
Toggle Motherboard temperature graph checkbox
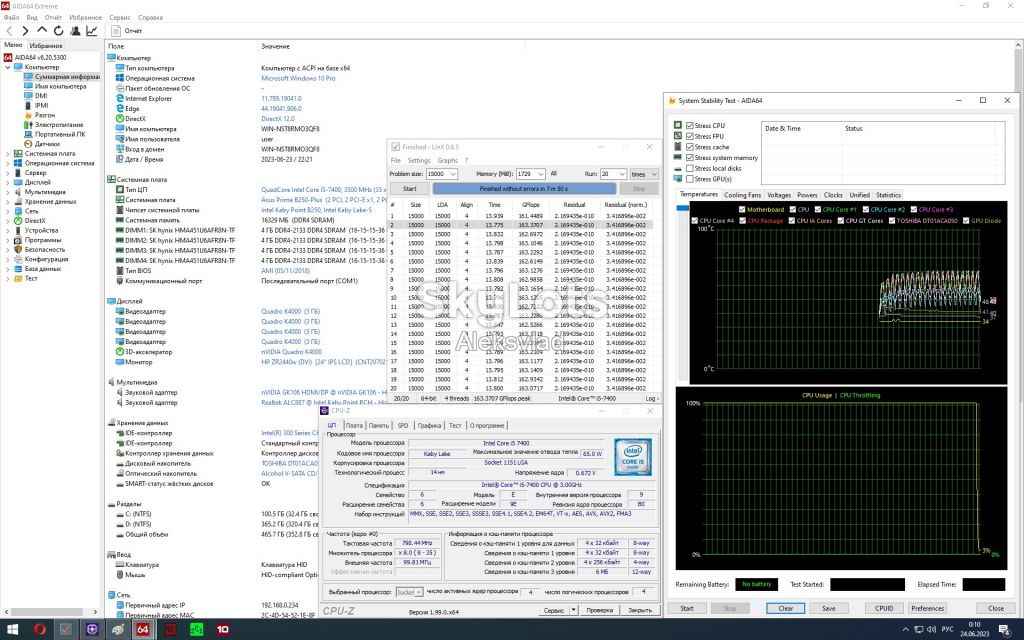tap(742, 210)
